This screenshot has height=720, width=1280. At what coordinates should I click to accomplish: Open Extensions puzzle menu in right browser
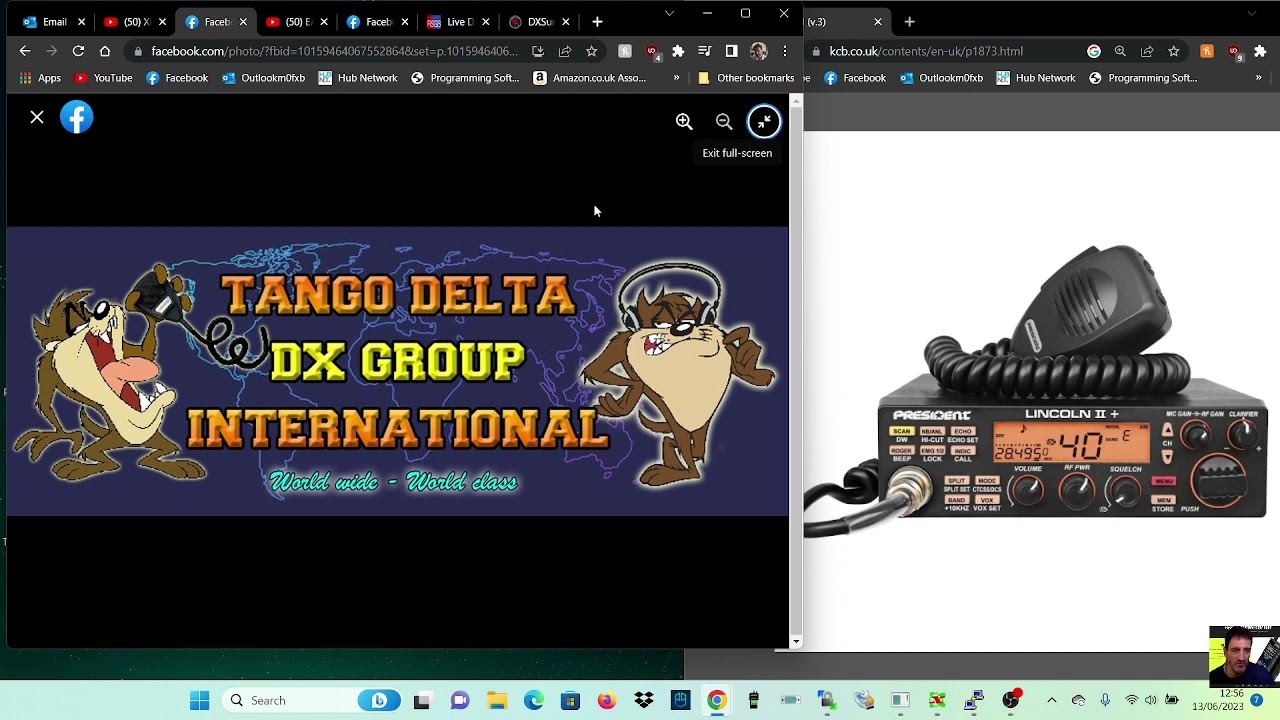pos(1260,51)
